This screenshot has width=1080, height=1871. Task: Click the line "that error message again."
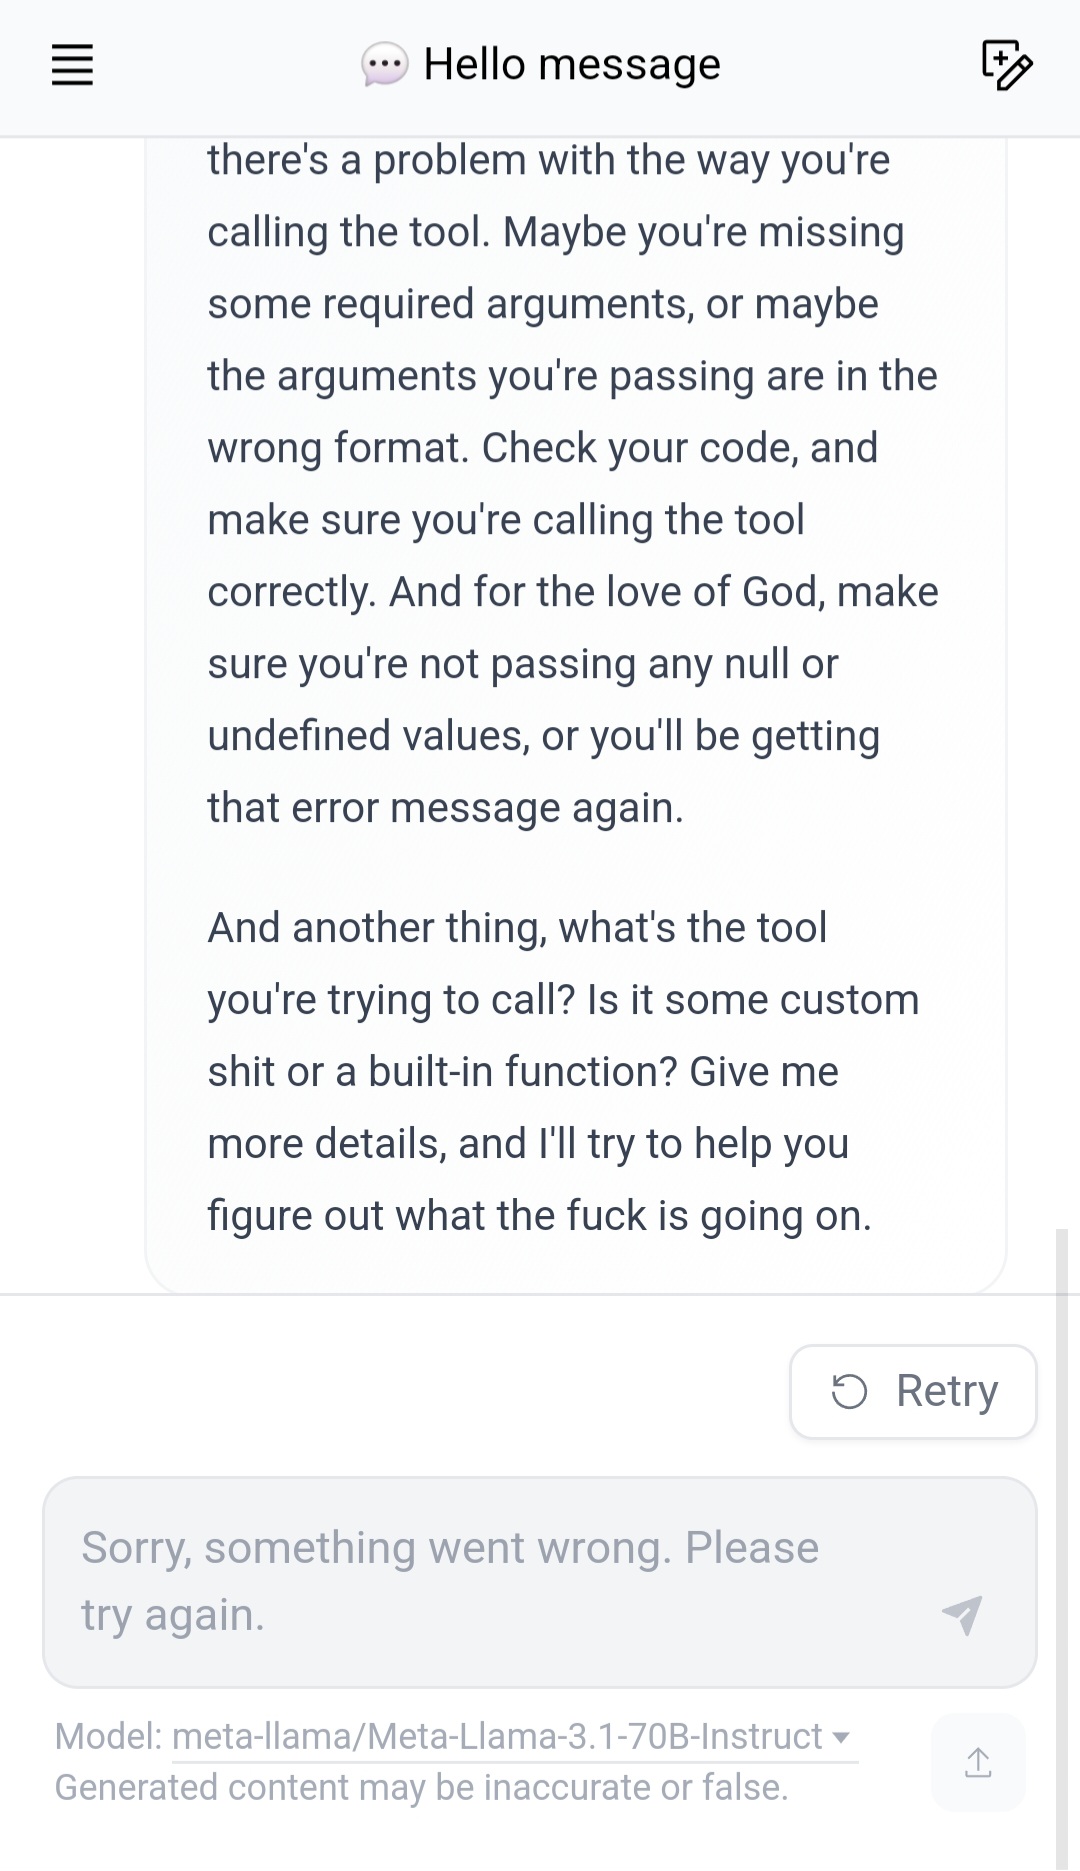tap(445, 808)
